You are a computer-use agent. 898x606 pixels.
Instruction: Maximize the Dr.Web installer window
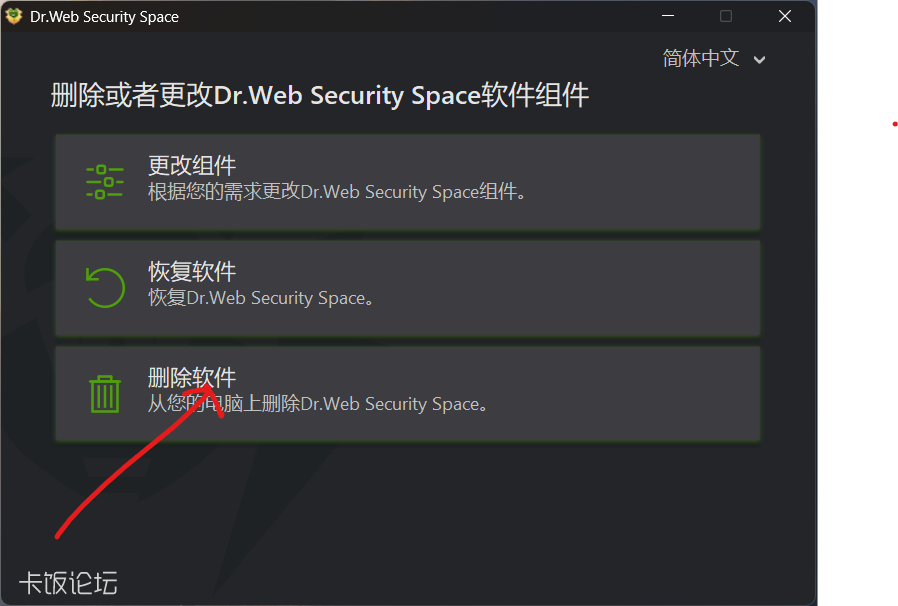pos(726,16)
